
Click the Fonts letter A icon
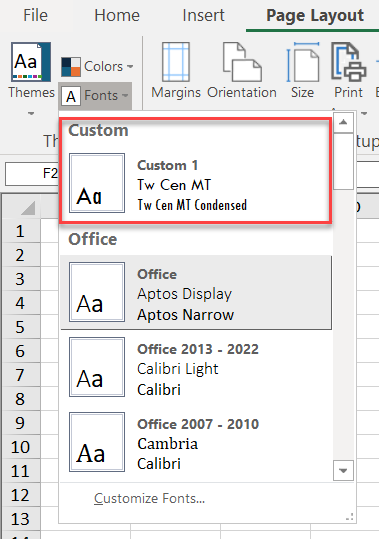pos(71,96)
